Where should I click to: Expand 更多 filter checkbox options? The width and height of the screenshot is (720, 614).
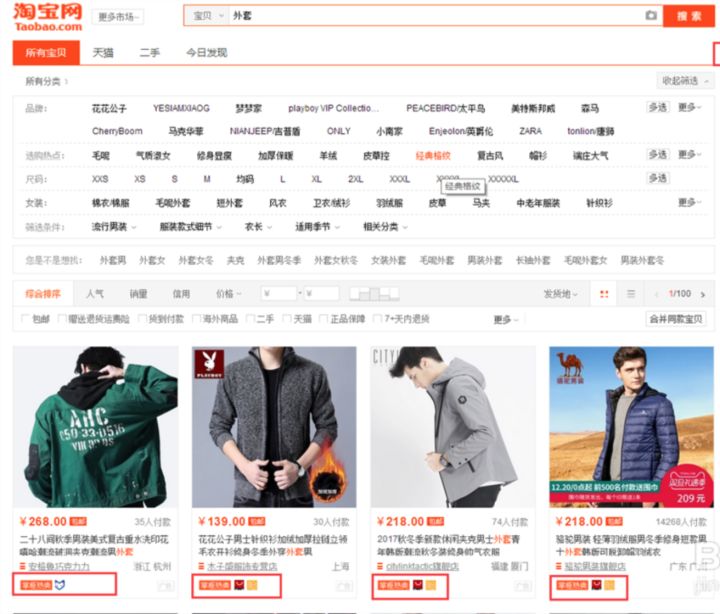(x=506, y=319)
